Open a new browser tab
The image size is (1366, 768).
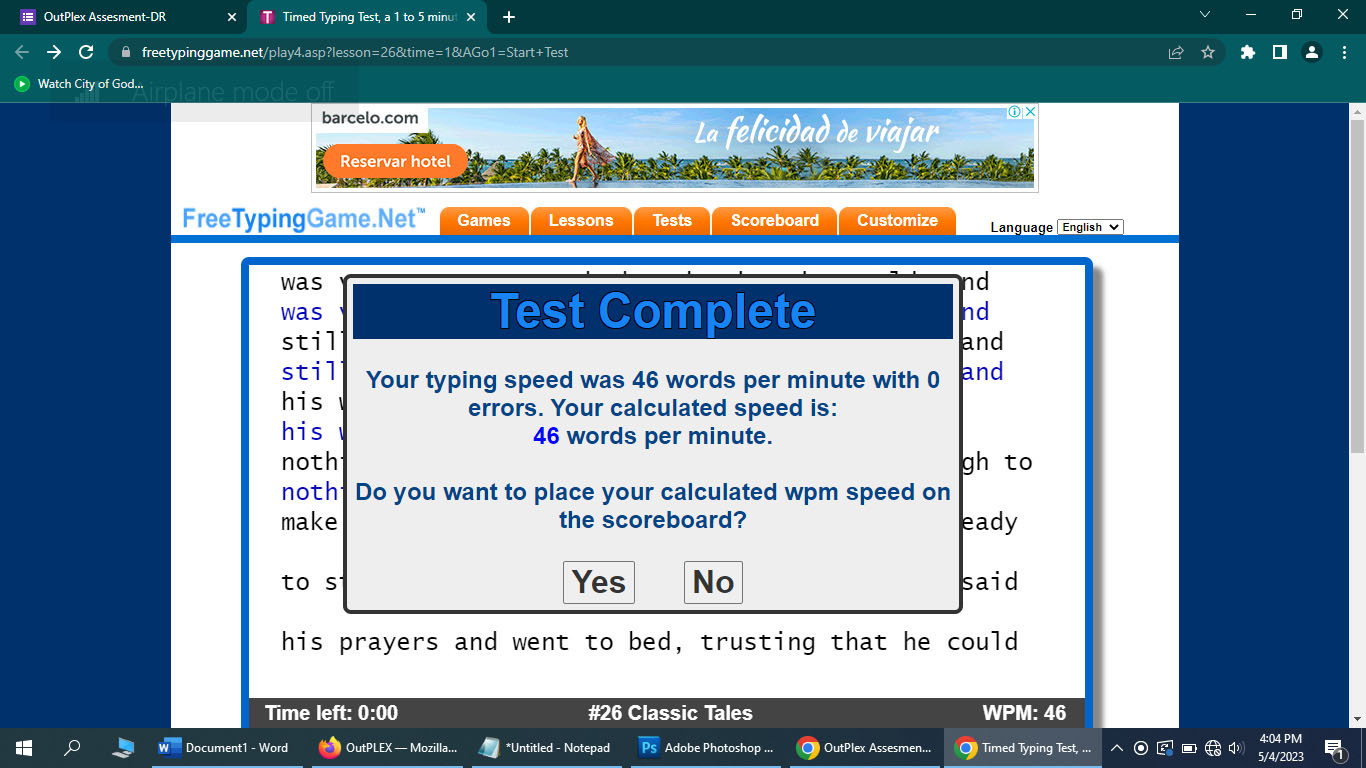click(x=509, y=17)
